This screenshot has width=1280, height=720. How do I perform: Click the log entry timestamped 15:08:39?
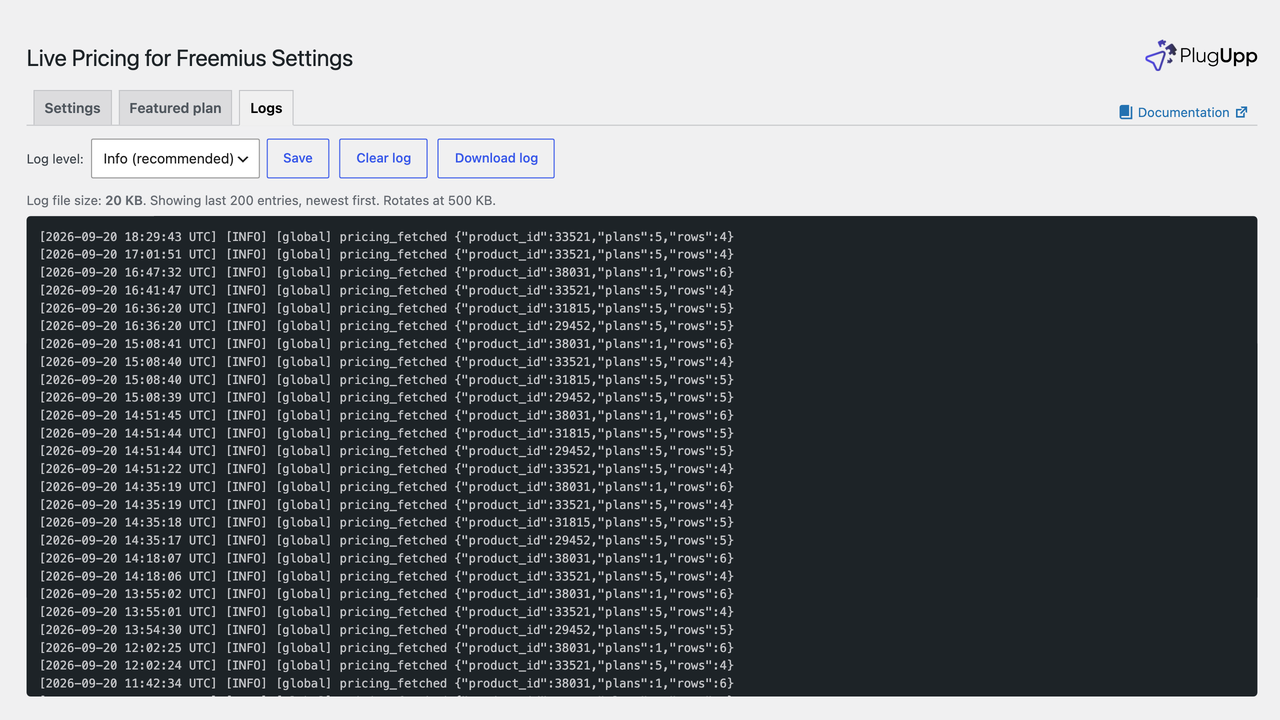click(387, 397)
